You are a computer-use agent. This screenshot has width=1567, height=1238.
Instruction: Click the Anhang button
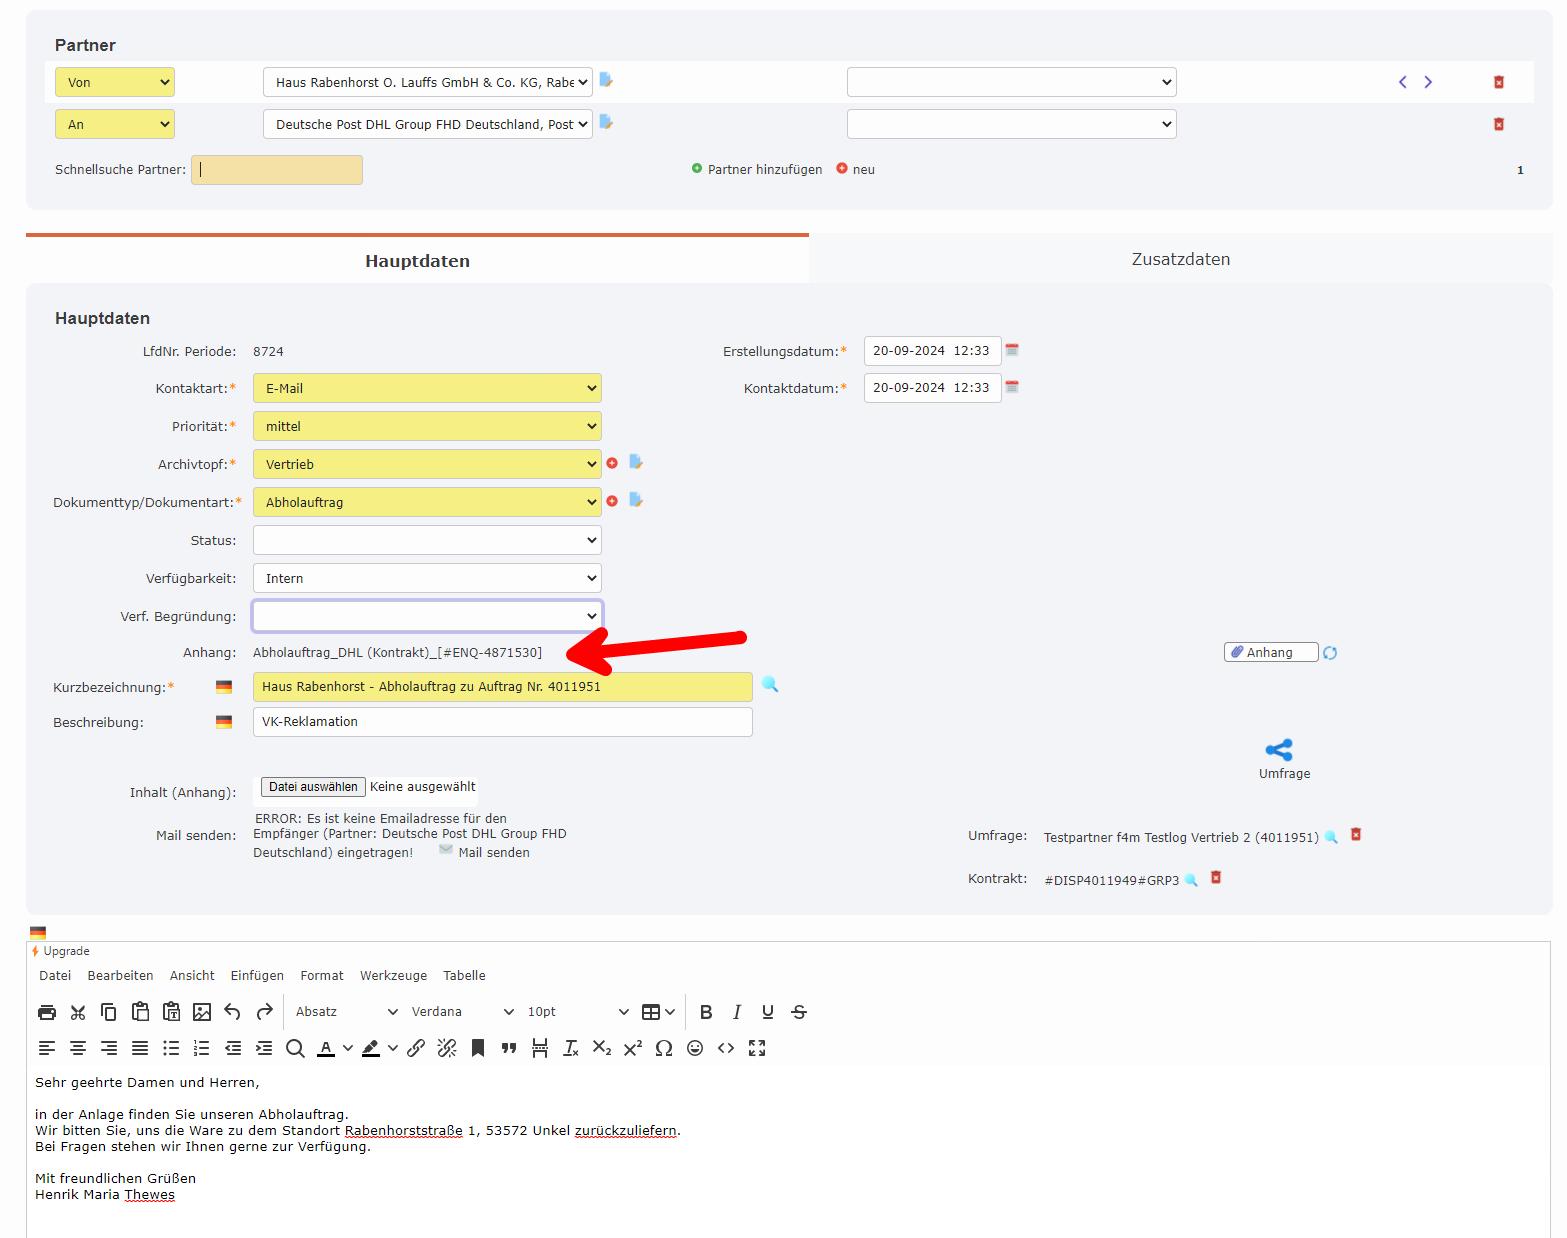1270,651
